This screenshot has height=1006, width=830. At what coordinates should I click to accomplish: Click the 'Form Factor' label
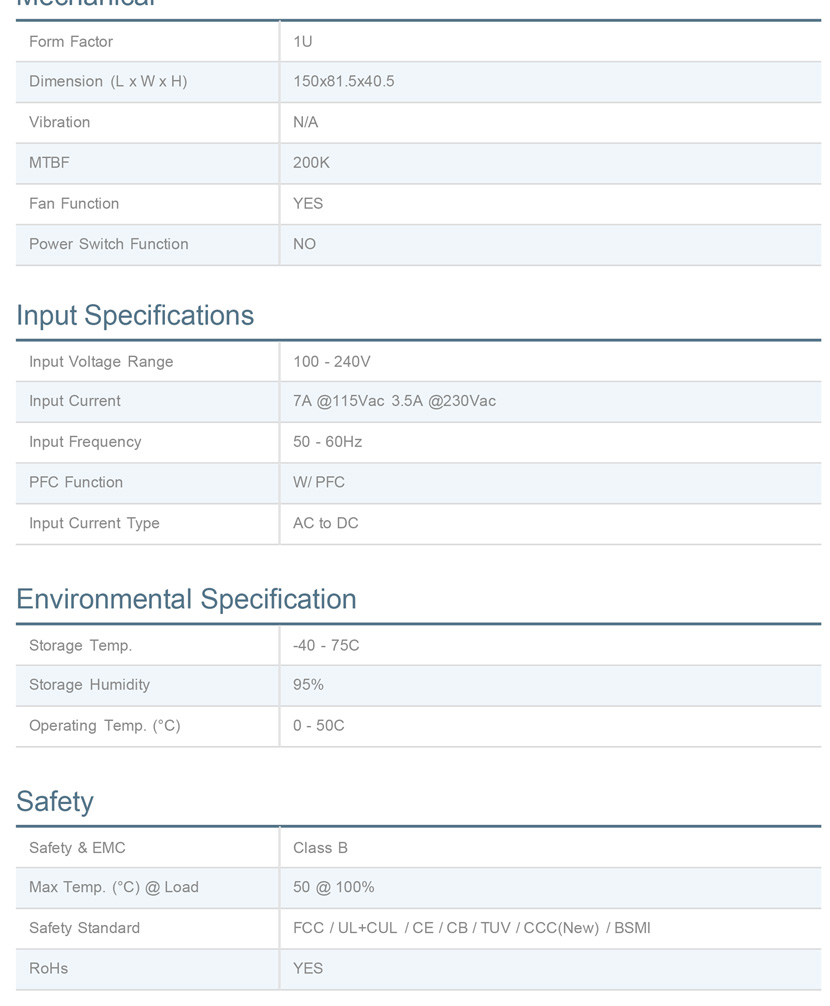[71, 42]
